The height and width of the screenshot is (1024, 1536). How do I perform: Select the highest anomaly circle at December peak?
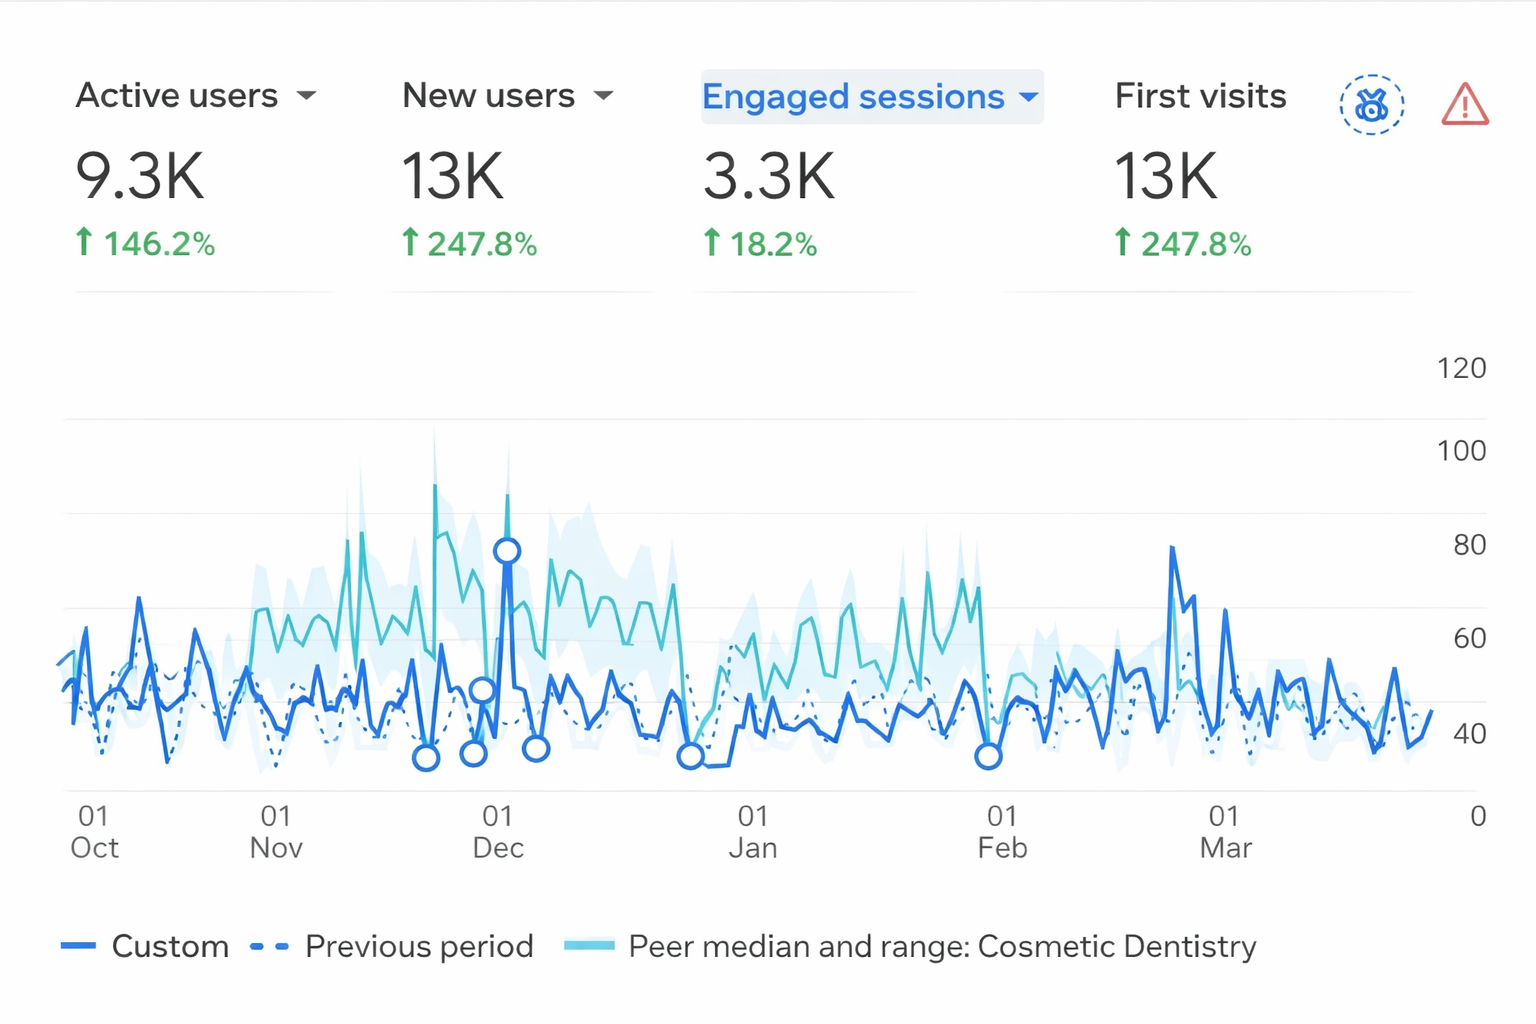pyautogui.click(x=507, y=551)
